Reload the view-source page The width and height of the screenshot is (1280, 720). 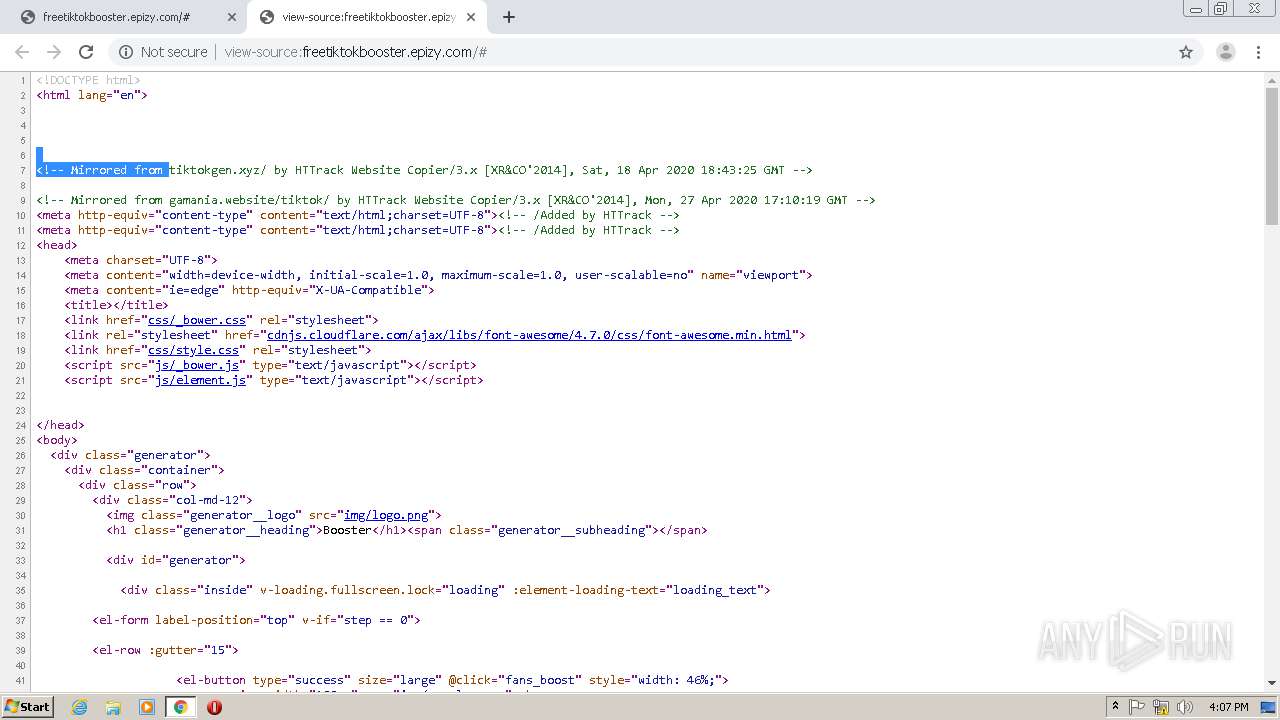point(86,52)
